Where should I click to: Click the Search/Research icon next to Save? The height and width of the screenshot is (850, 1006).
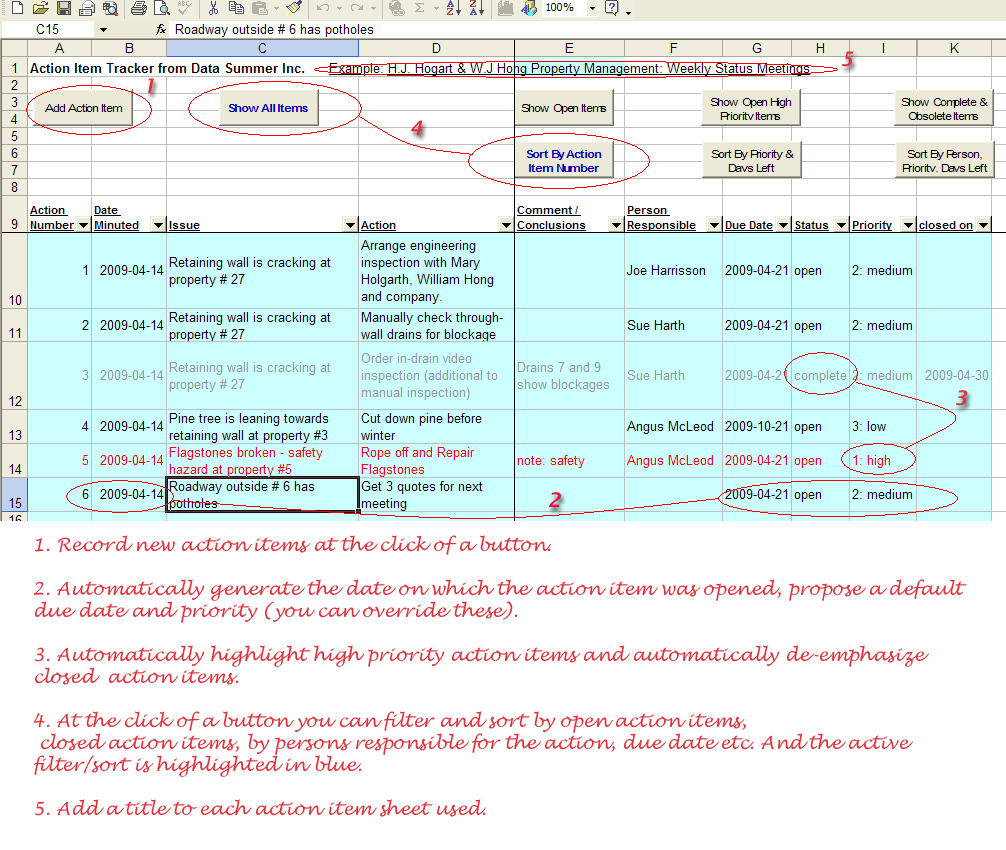110,8
